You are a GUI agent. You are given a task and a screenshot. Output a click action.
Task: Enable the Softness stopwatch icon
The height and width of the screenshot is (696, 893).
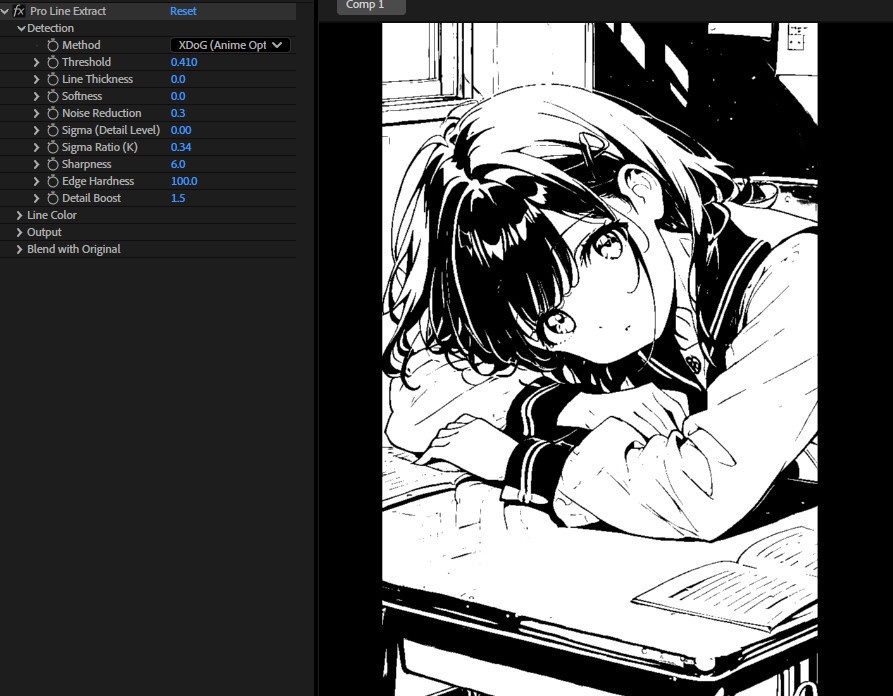(x=53, y=96)
